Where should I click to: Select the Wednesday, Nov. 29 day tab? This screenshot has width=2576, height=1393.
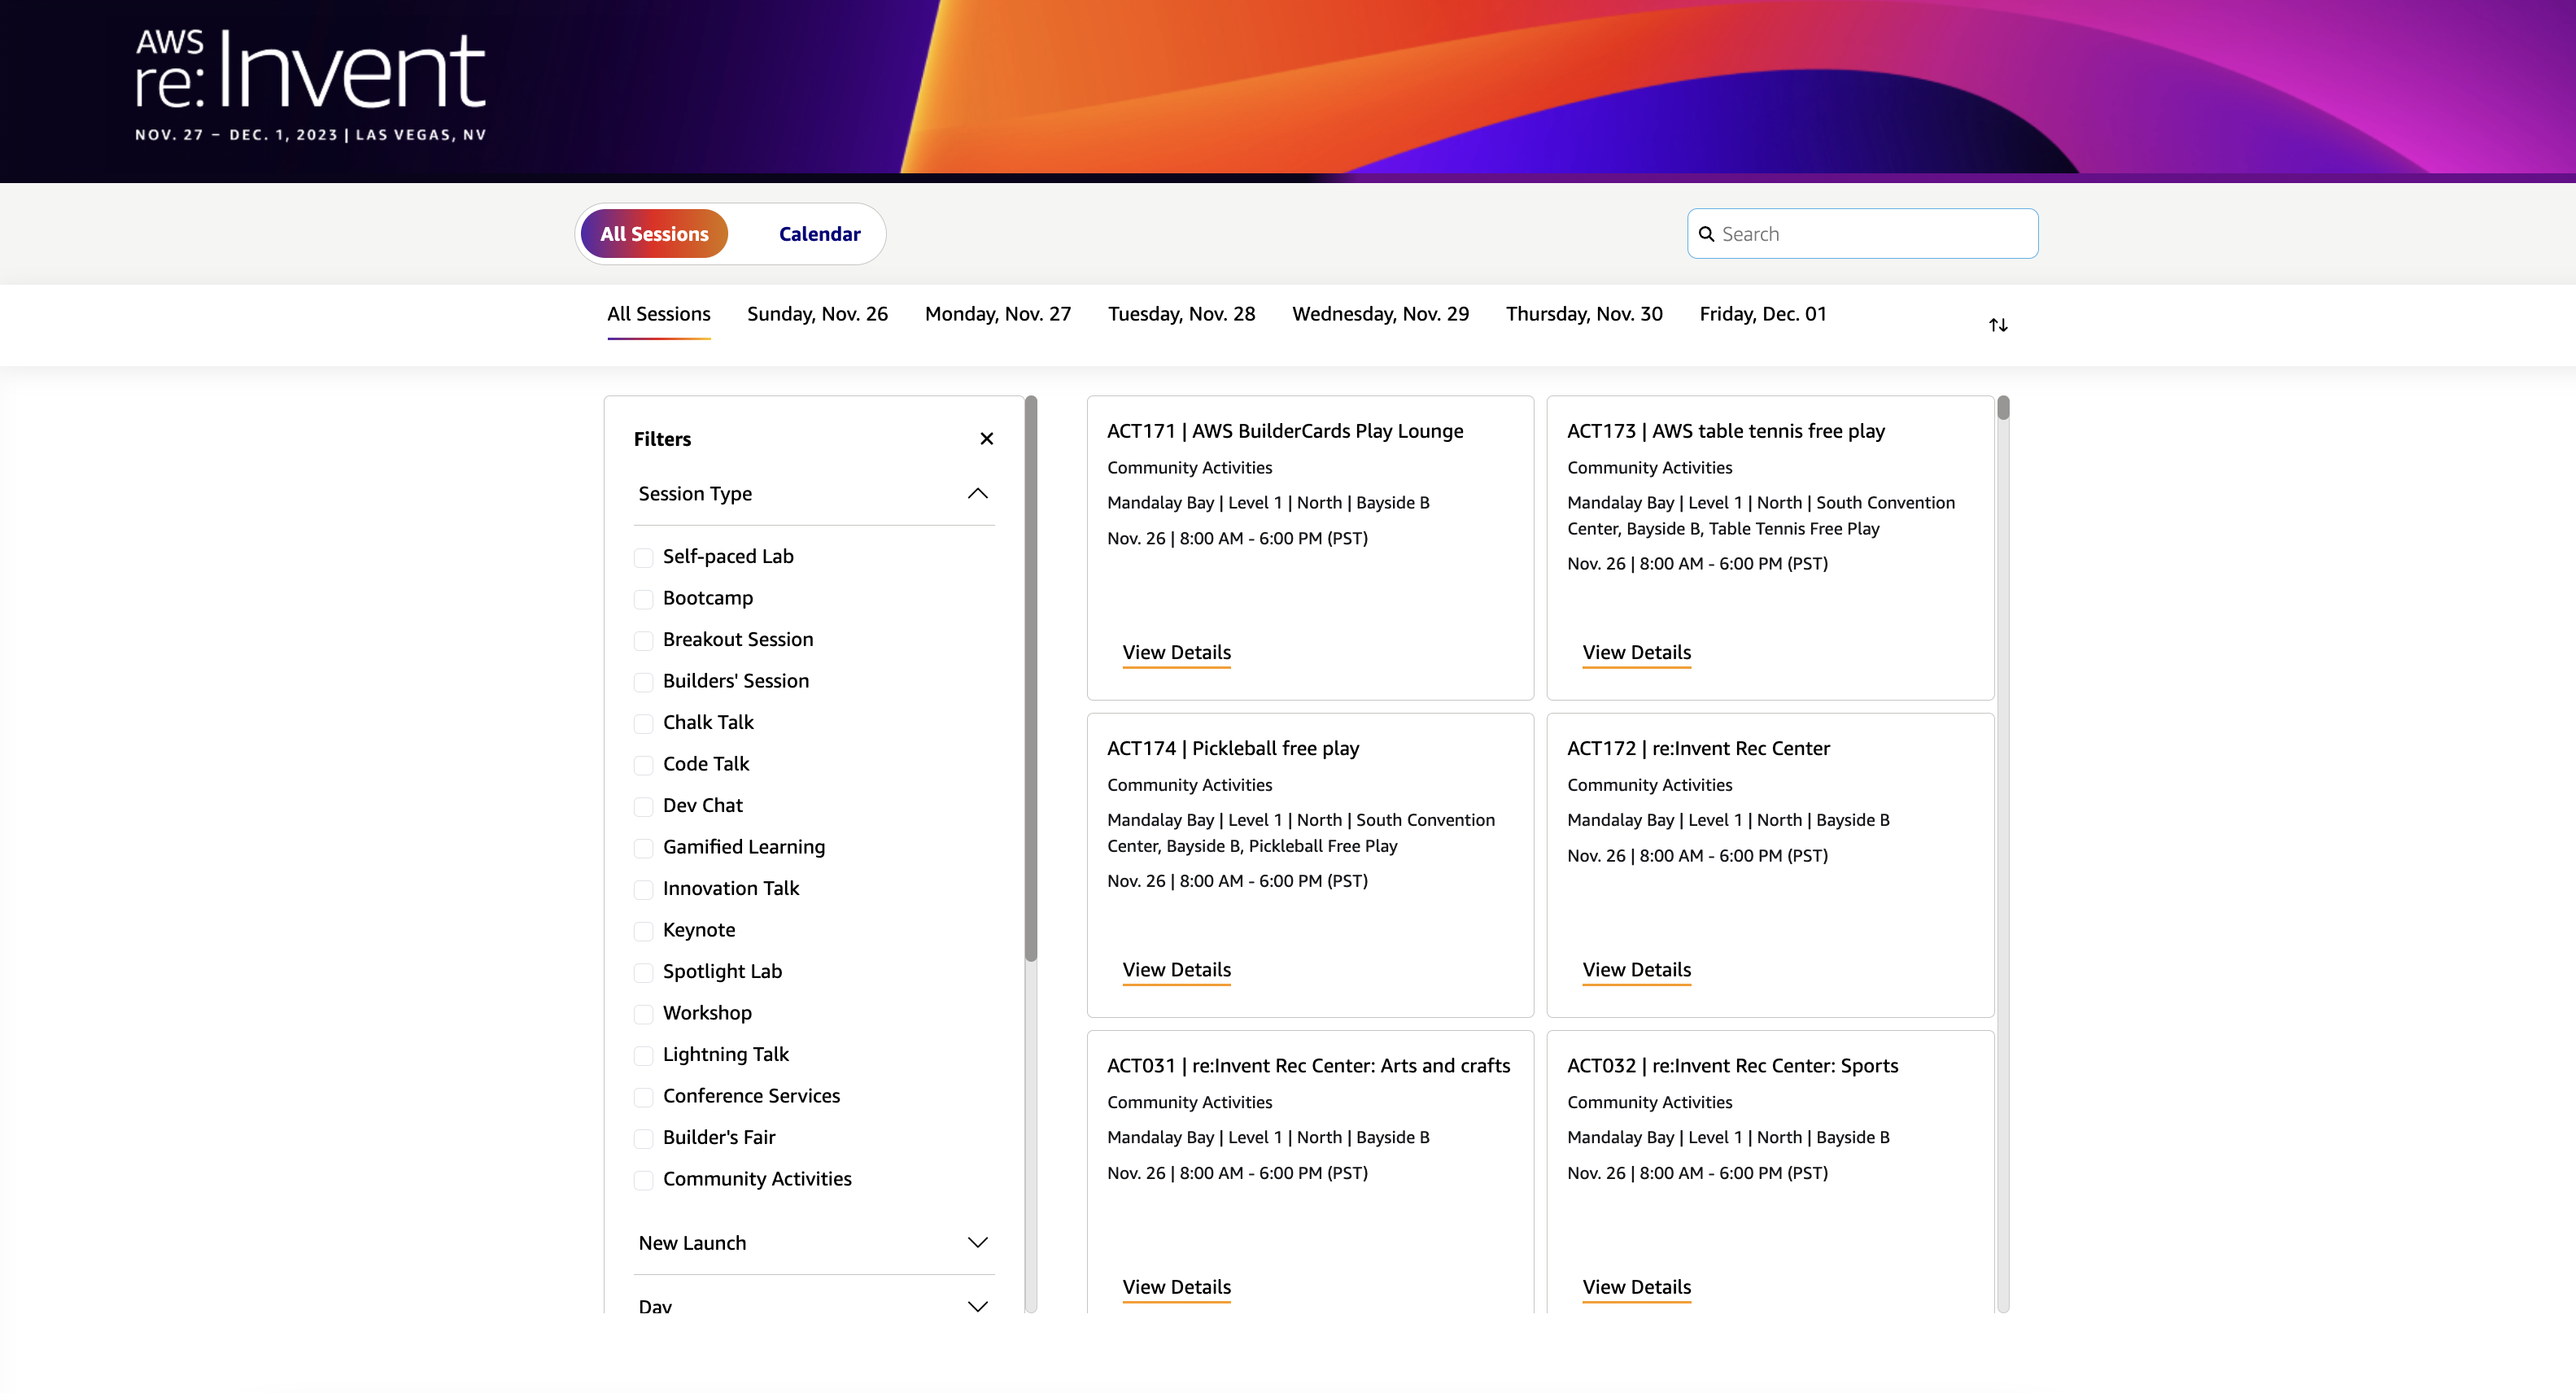[1380, 313]
